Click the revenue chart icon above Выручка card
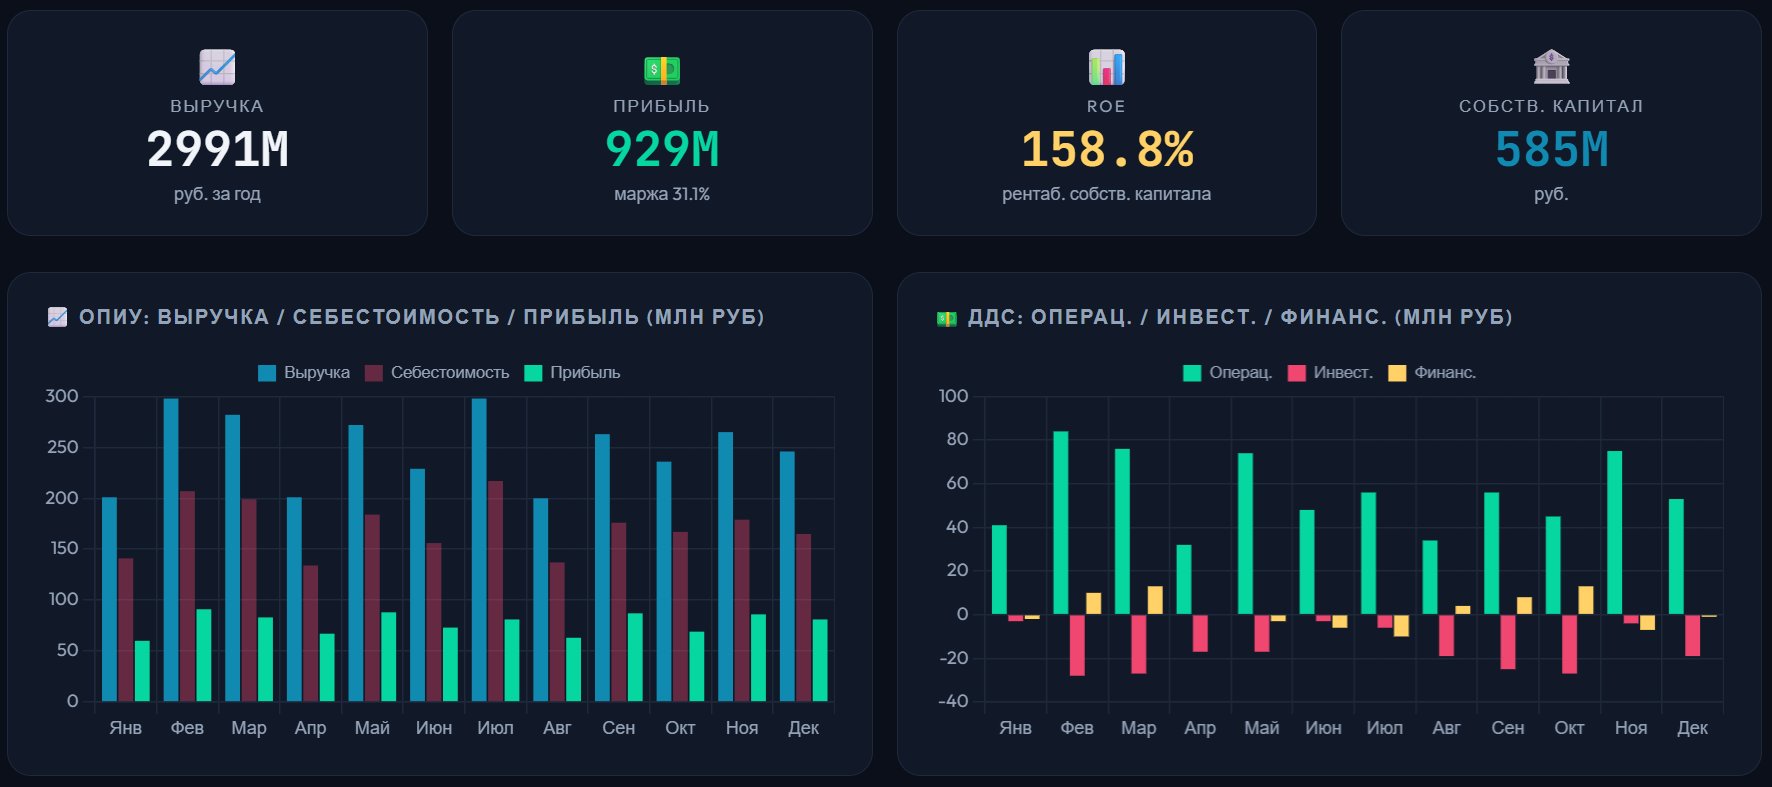The width and height of the screenshot is (1772, 787). (x=217, y=67)
